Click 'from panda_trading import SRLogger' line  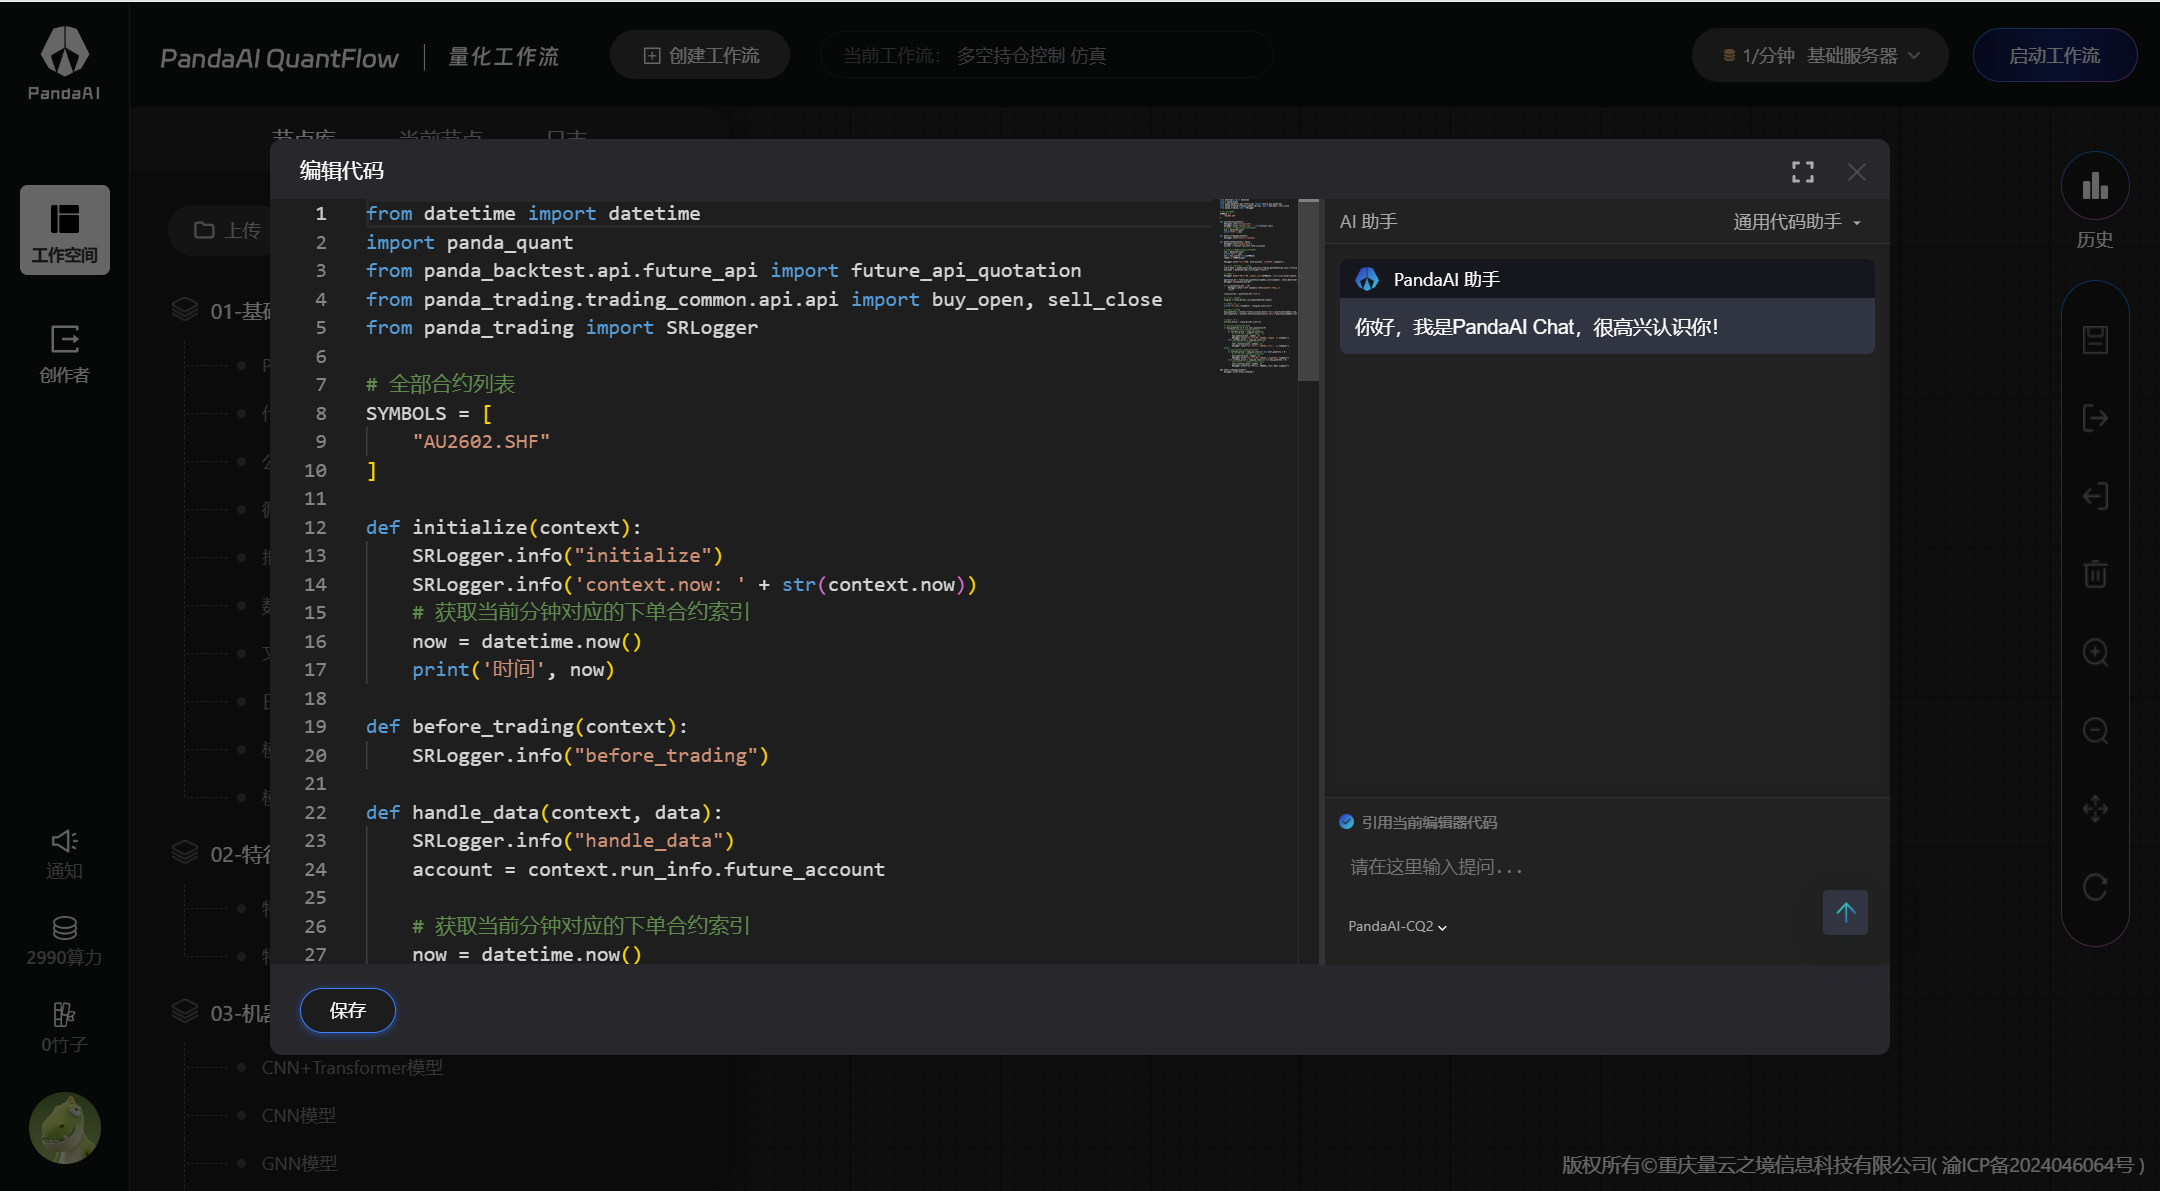coord(562,328)
